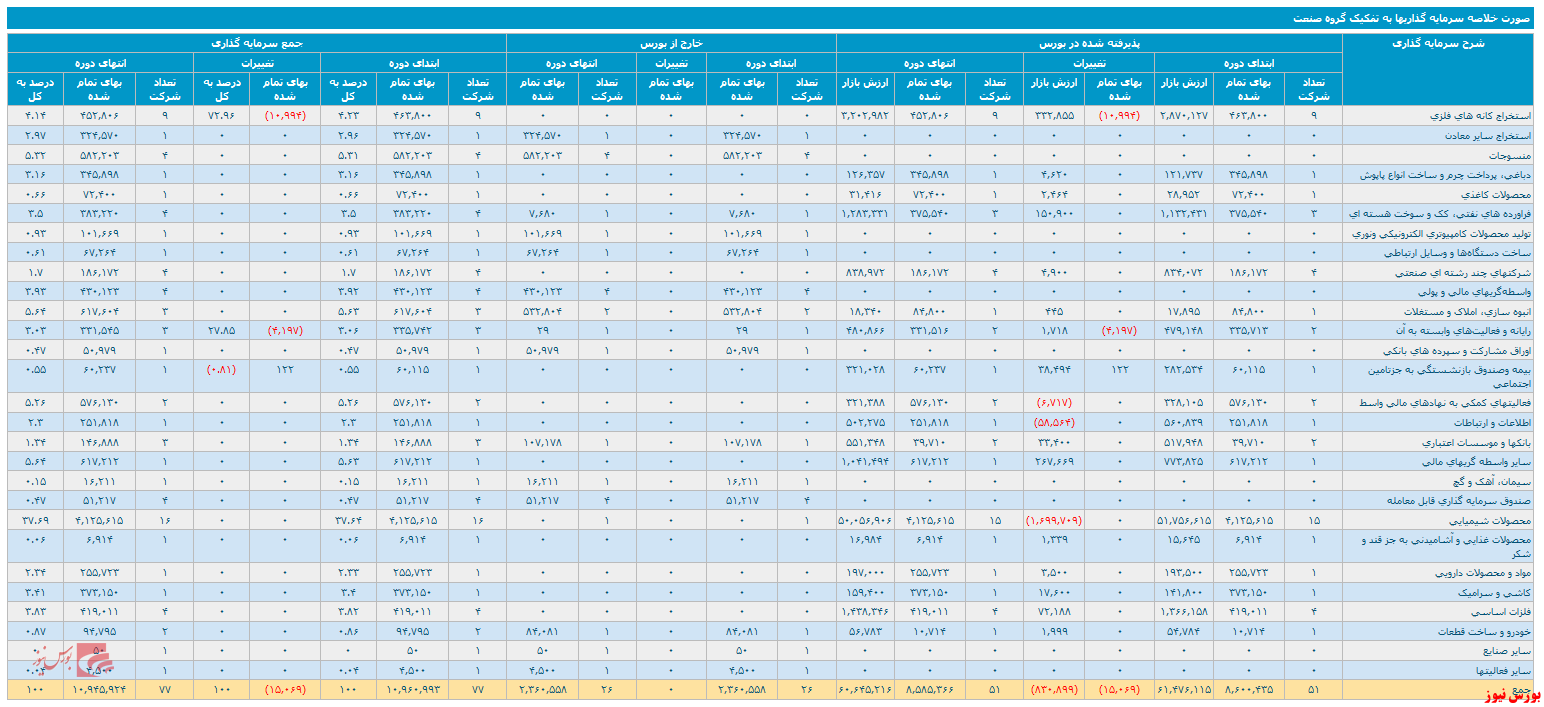Click market value '۵۱,۷۵۶,۶۱۵' in محصولات شیمیایی row

point(1184,520)
